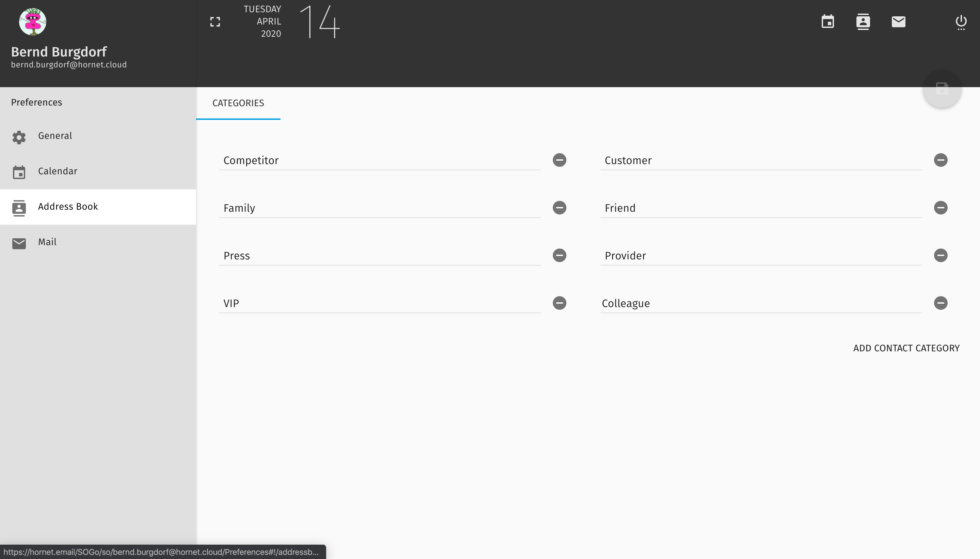Toggle fullscreen expand icon
Viewport: 980px width, 559px height.
pyautogui.click(x=215, y=22)
